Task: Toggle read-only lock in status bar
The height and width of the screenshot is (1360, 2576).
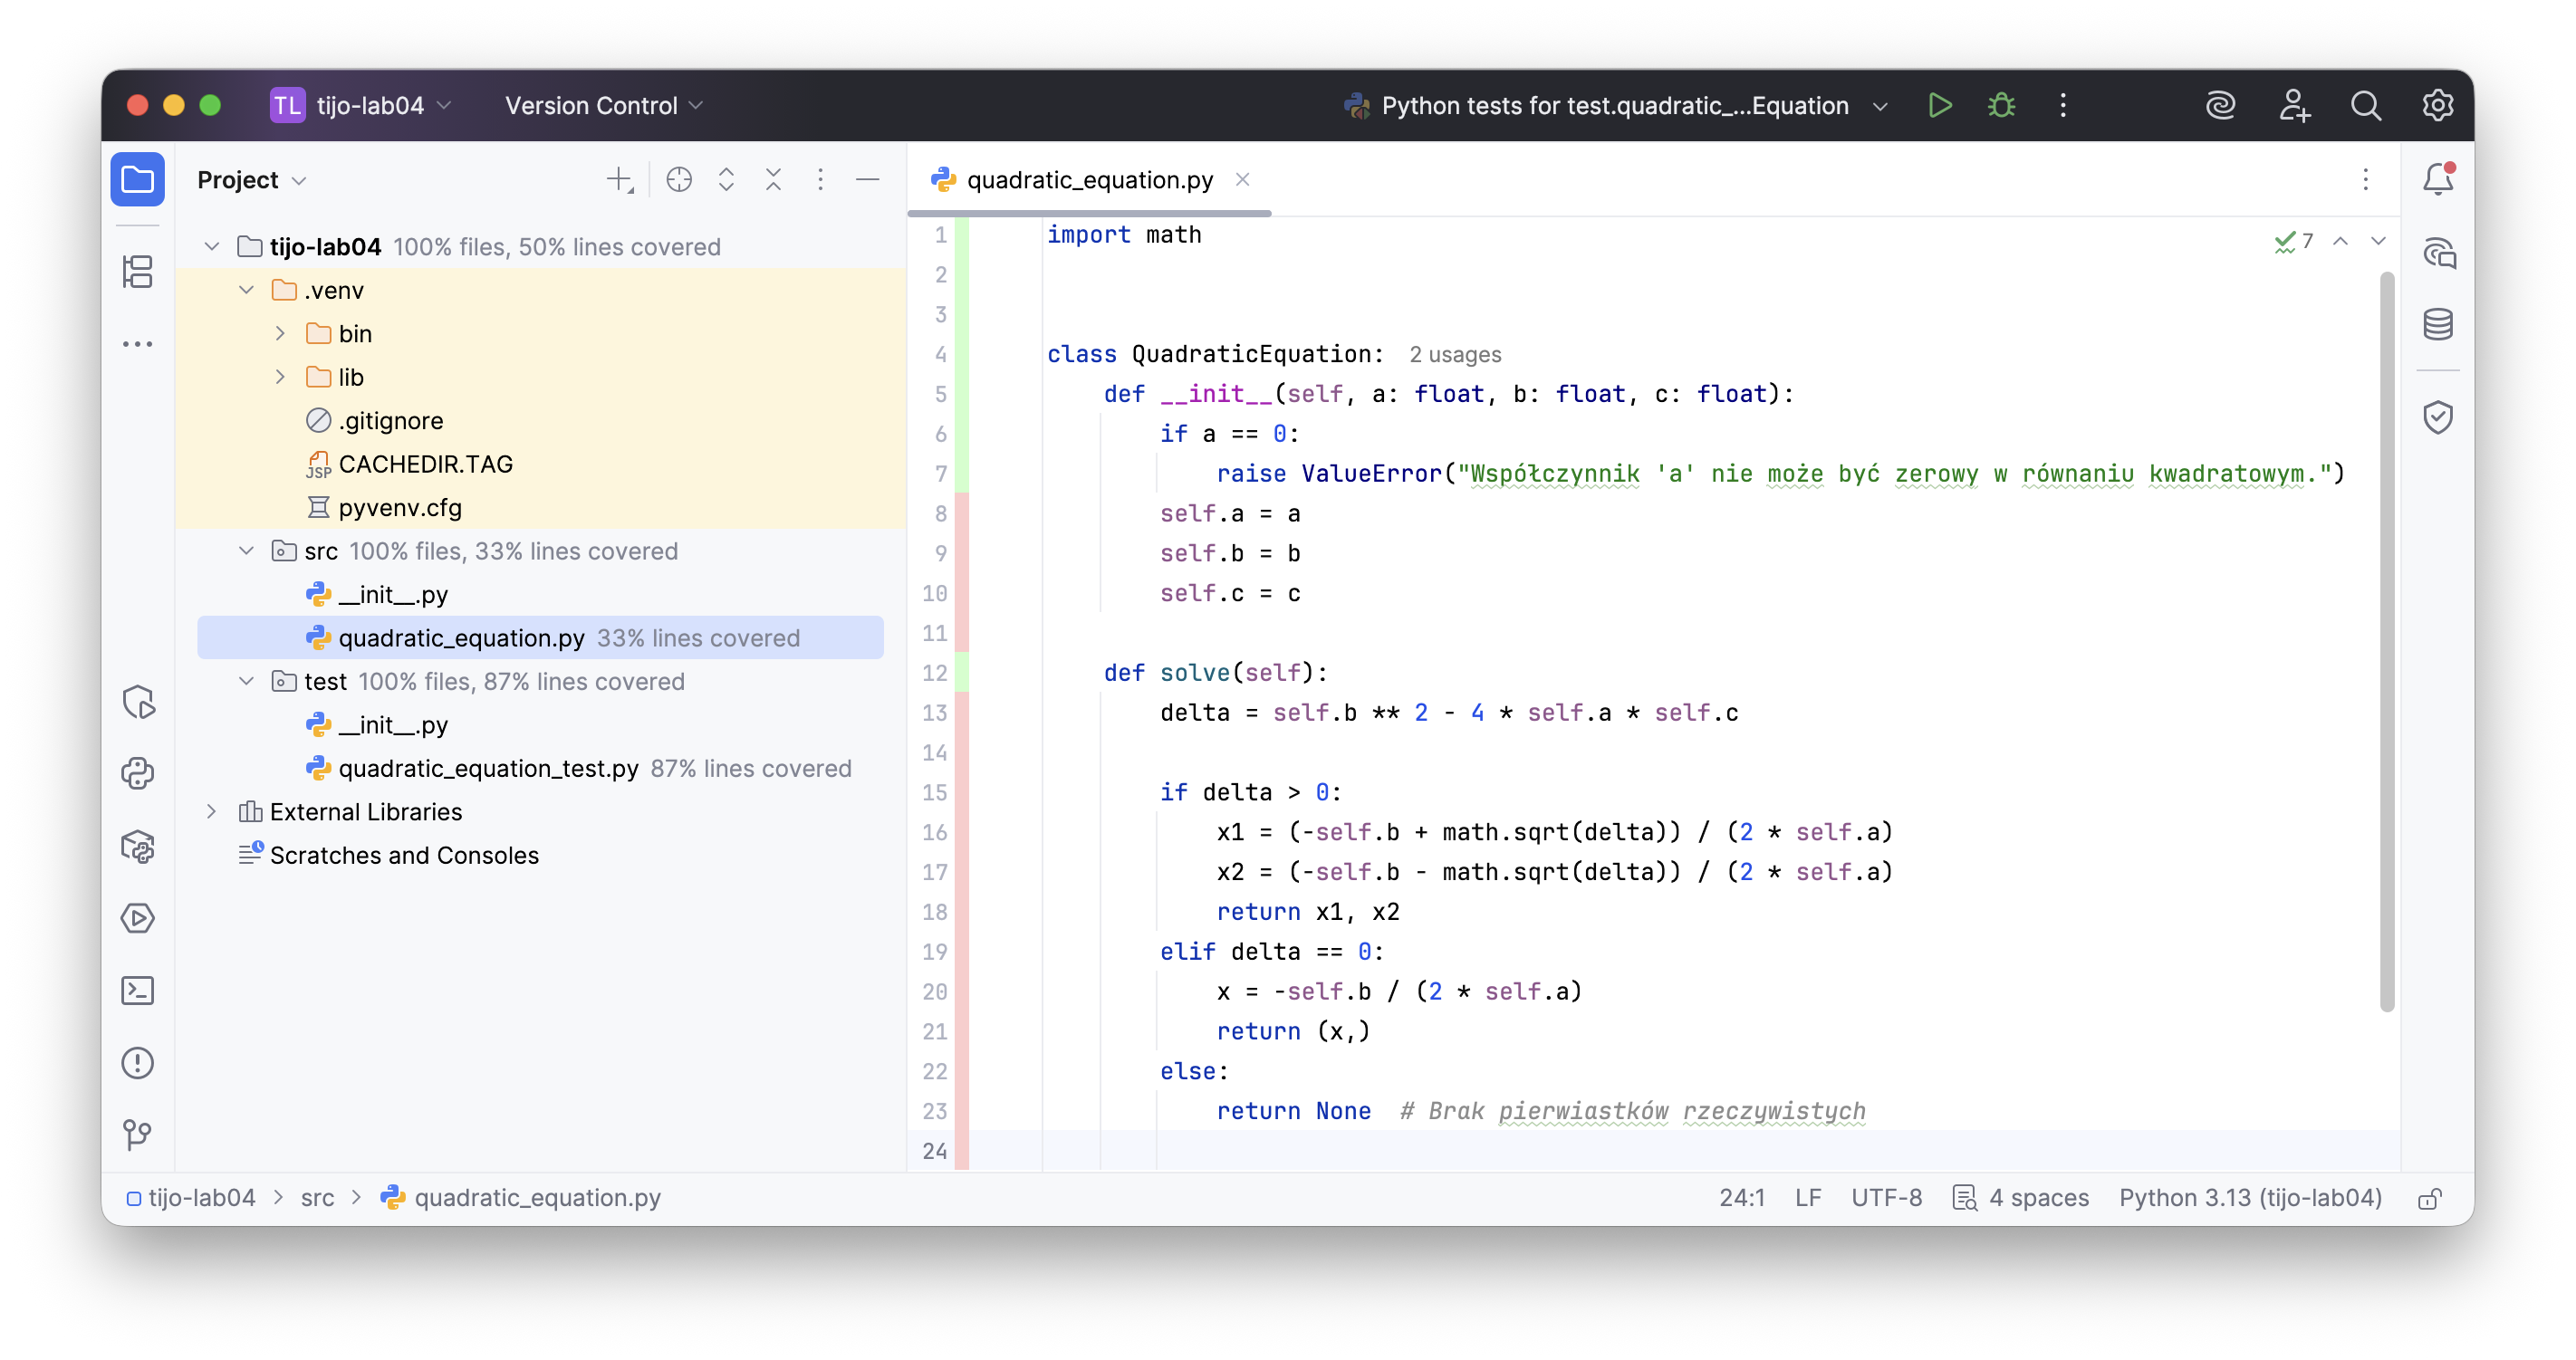Action: [x=2429, y=1198]
